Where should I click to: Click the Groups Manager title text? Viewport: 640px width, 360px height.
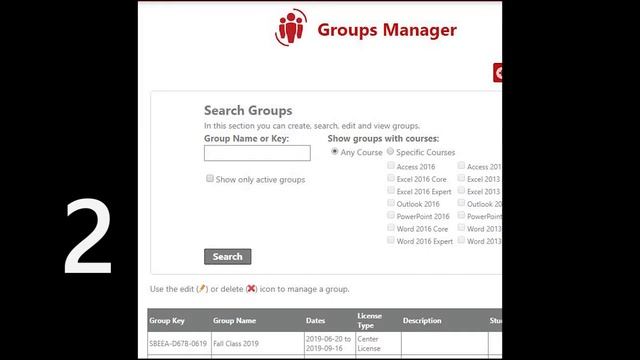[x=387, y=30]
